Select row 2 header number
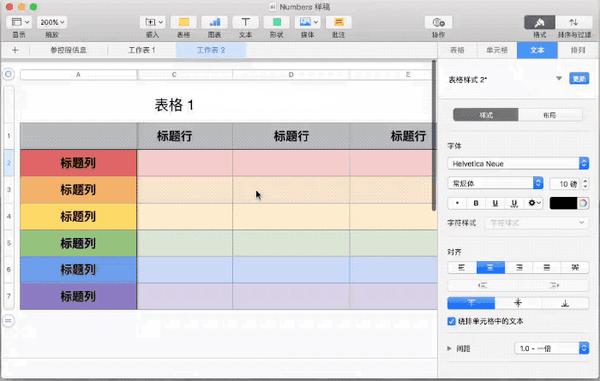The height and width of the screenshot is (381, 600). click(9, 163)
